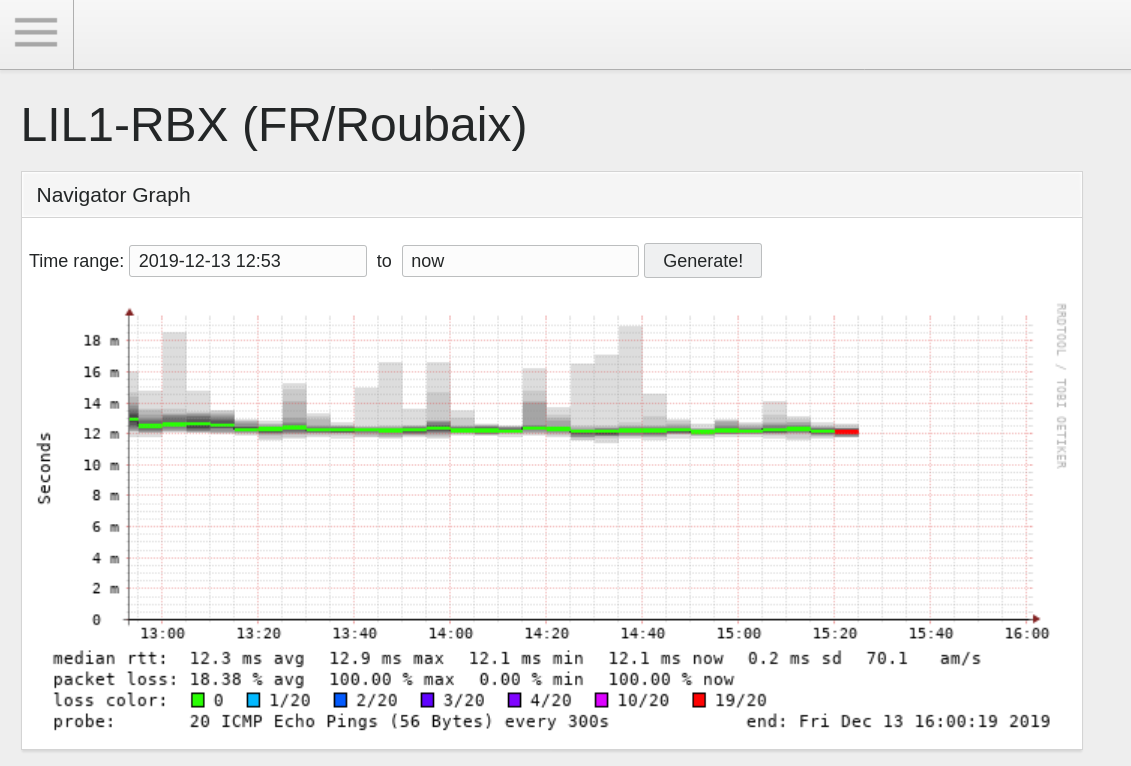Click the red 19/20 loss swatch
The width and height of the screenshot is (1131, 766).
coord(699,700)
